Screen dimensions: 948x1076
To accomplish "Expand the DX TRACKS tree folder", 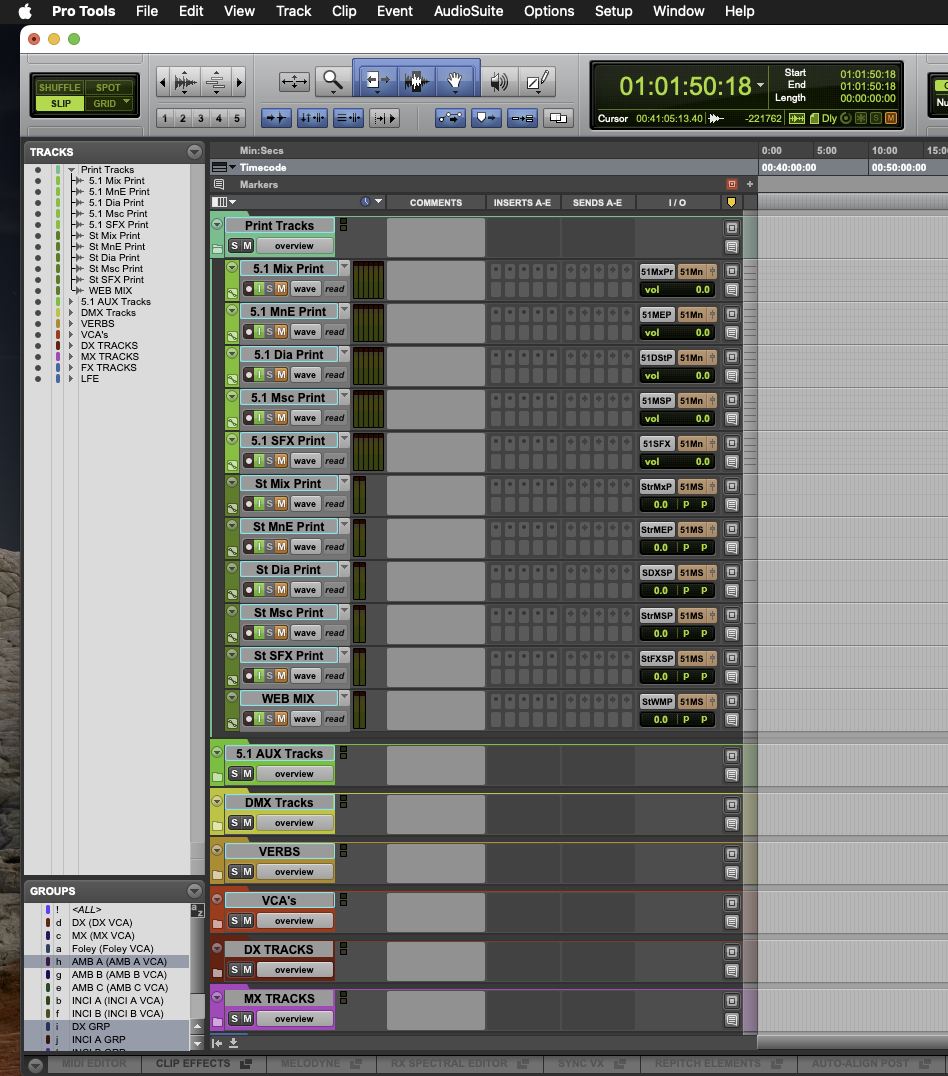I will tap(71, 345).
